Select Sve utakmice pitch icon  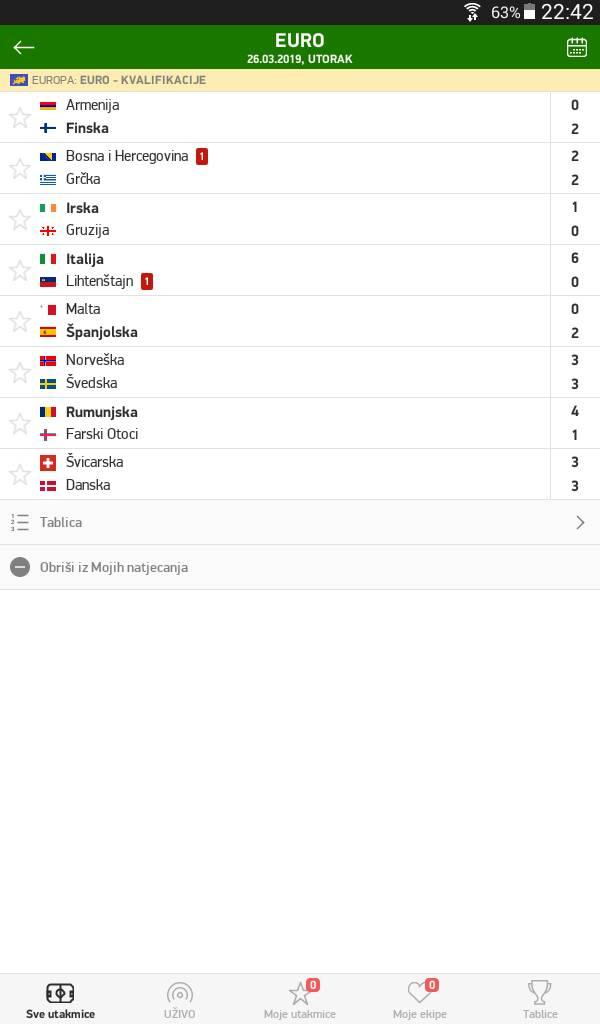click(60, 993)
